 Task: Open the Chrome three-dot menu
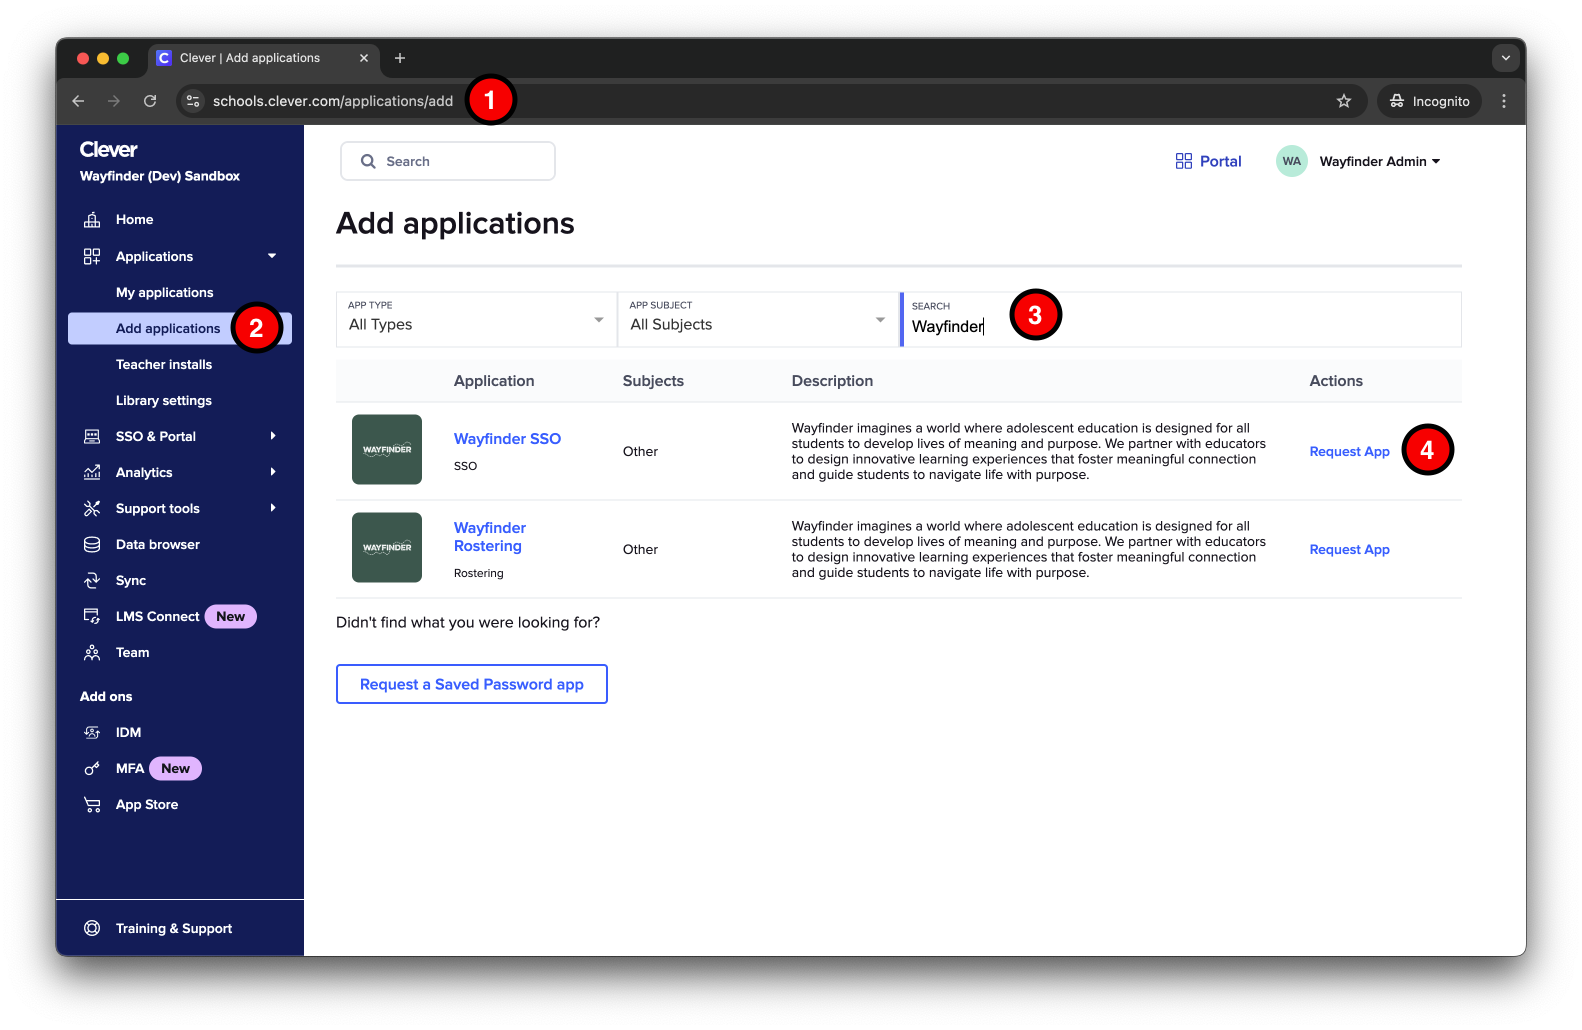click(1504, 101)
